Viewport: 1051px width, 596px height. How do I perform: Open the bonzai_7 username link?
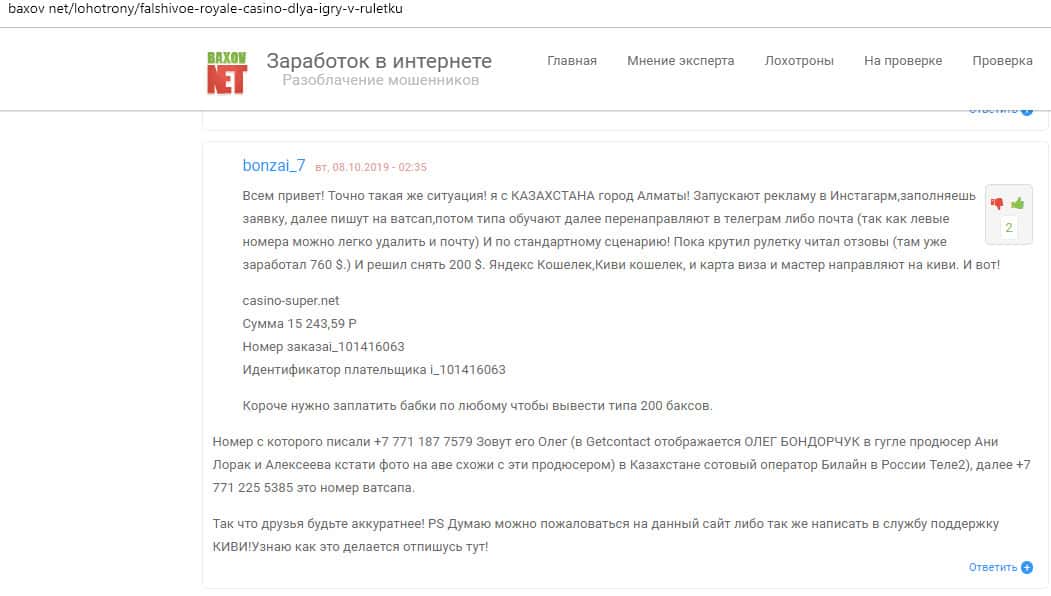273,165
